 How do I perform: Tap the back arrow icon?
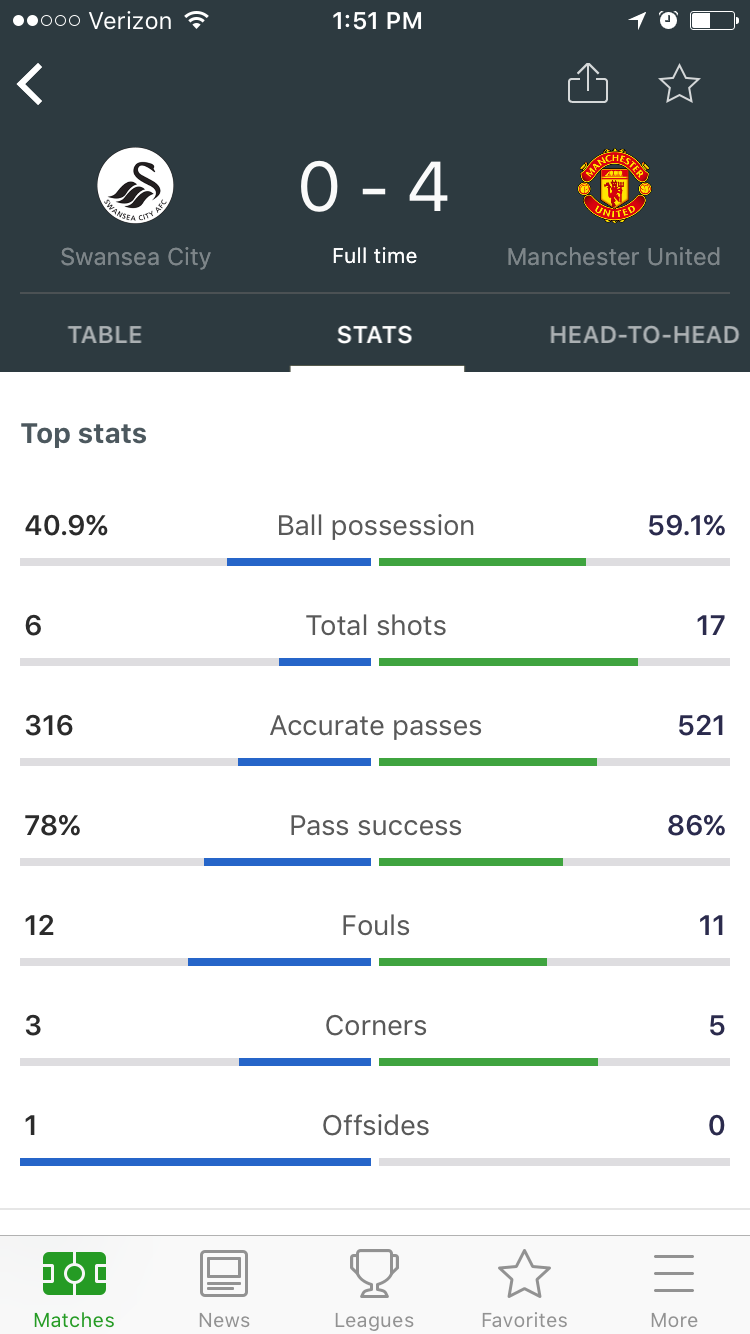(x=30, y=84)
